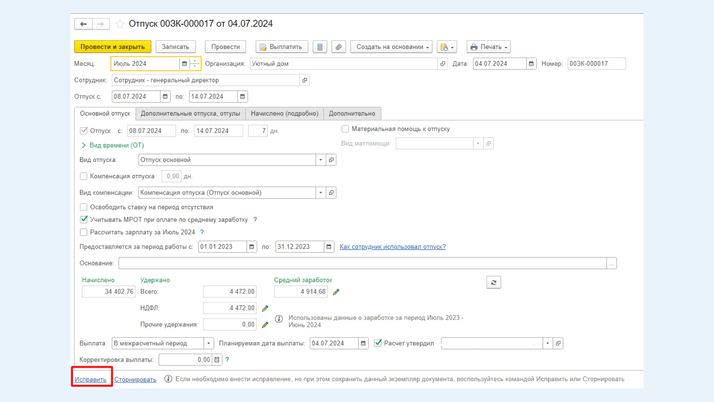Image resolution: width=714 pixels, height=402 pixels.
Task: Open Вид компенсации item link icon
Action: click(x=332, y=193)
